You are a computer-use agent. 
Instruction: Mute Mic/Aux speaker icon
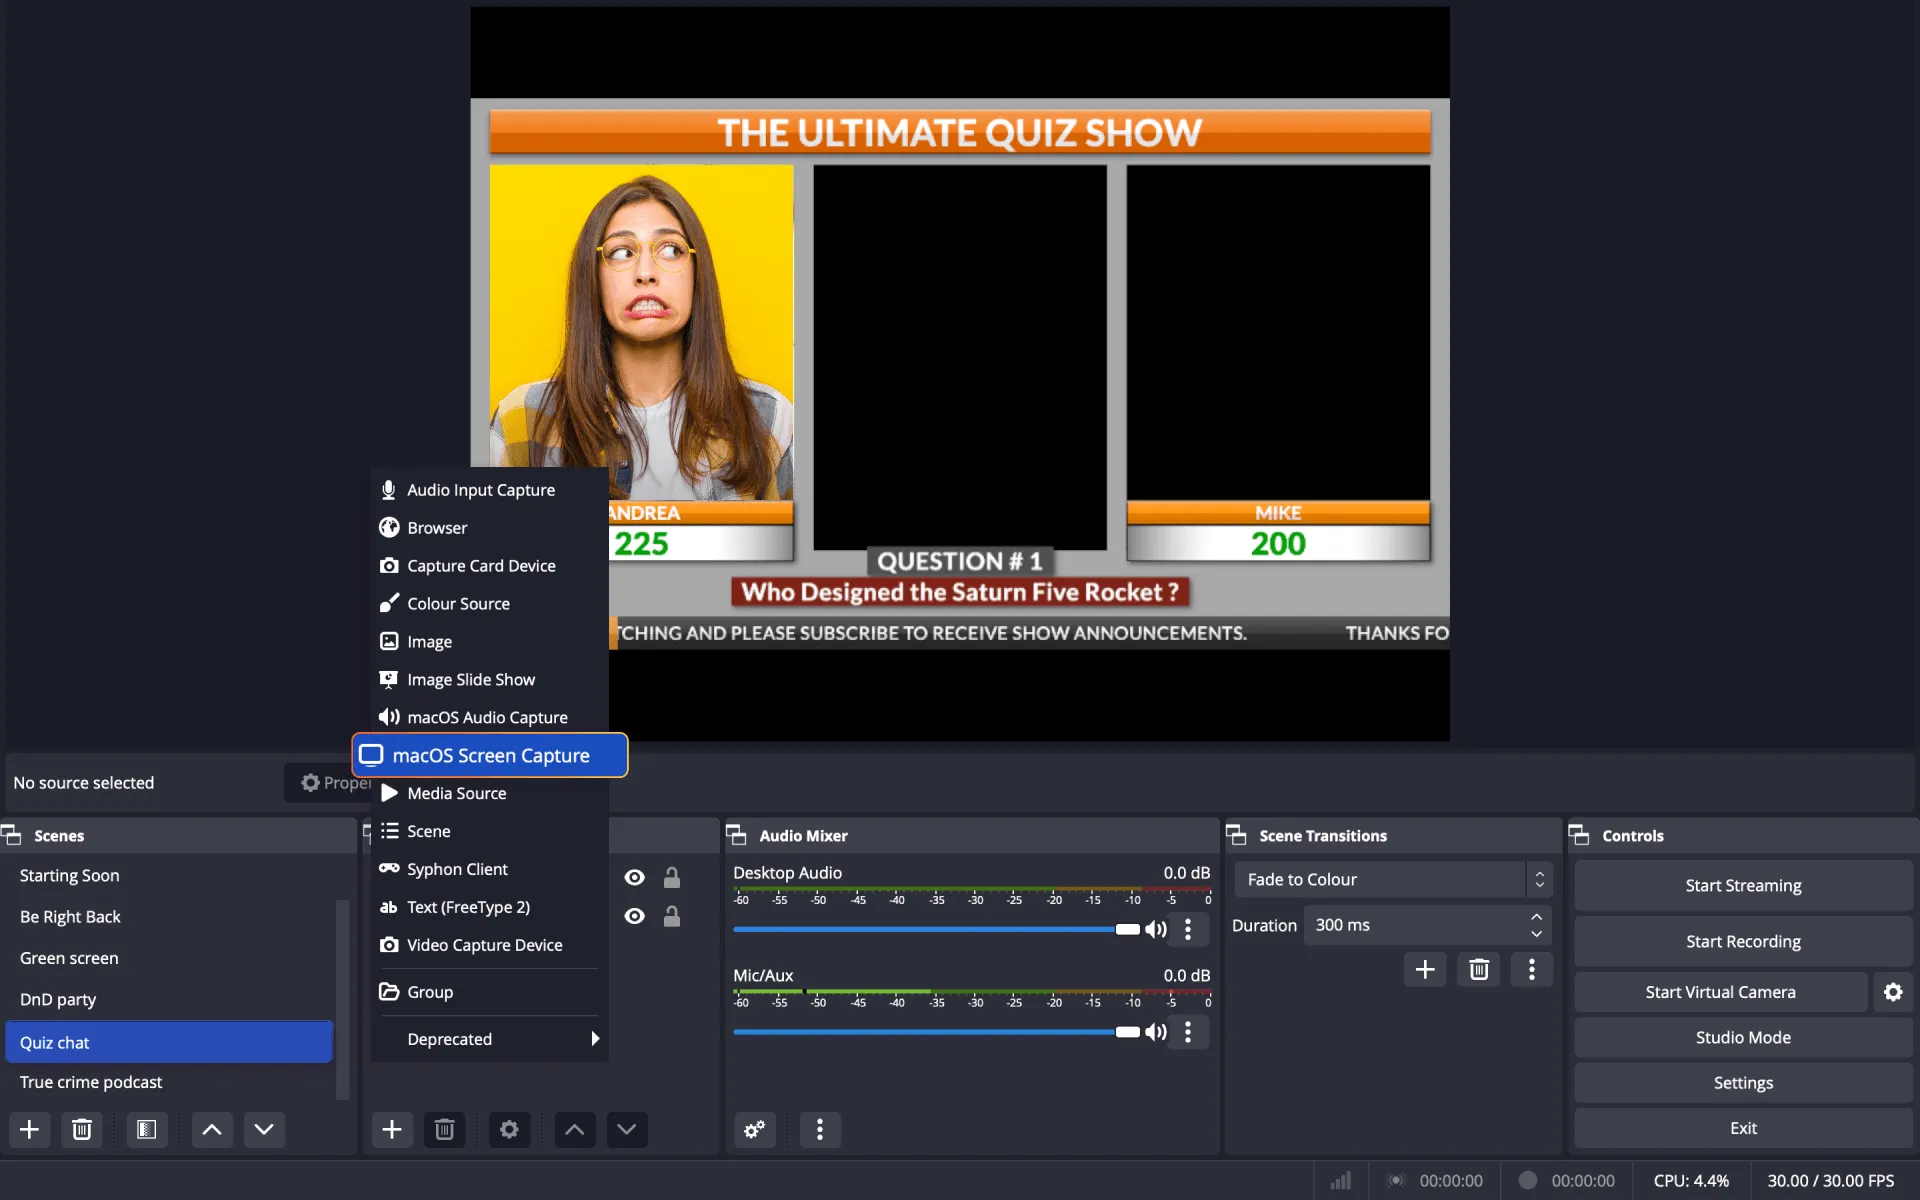[x=1156, y=1032]
